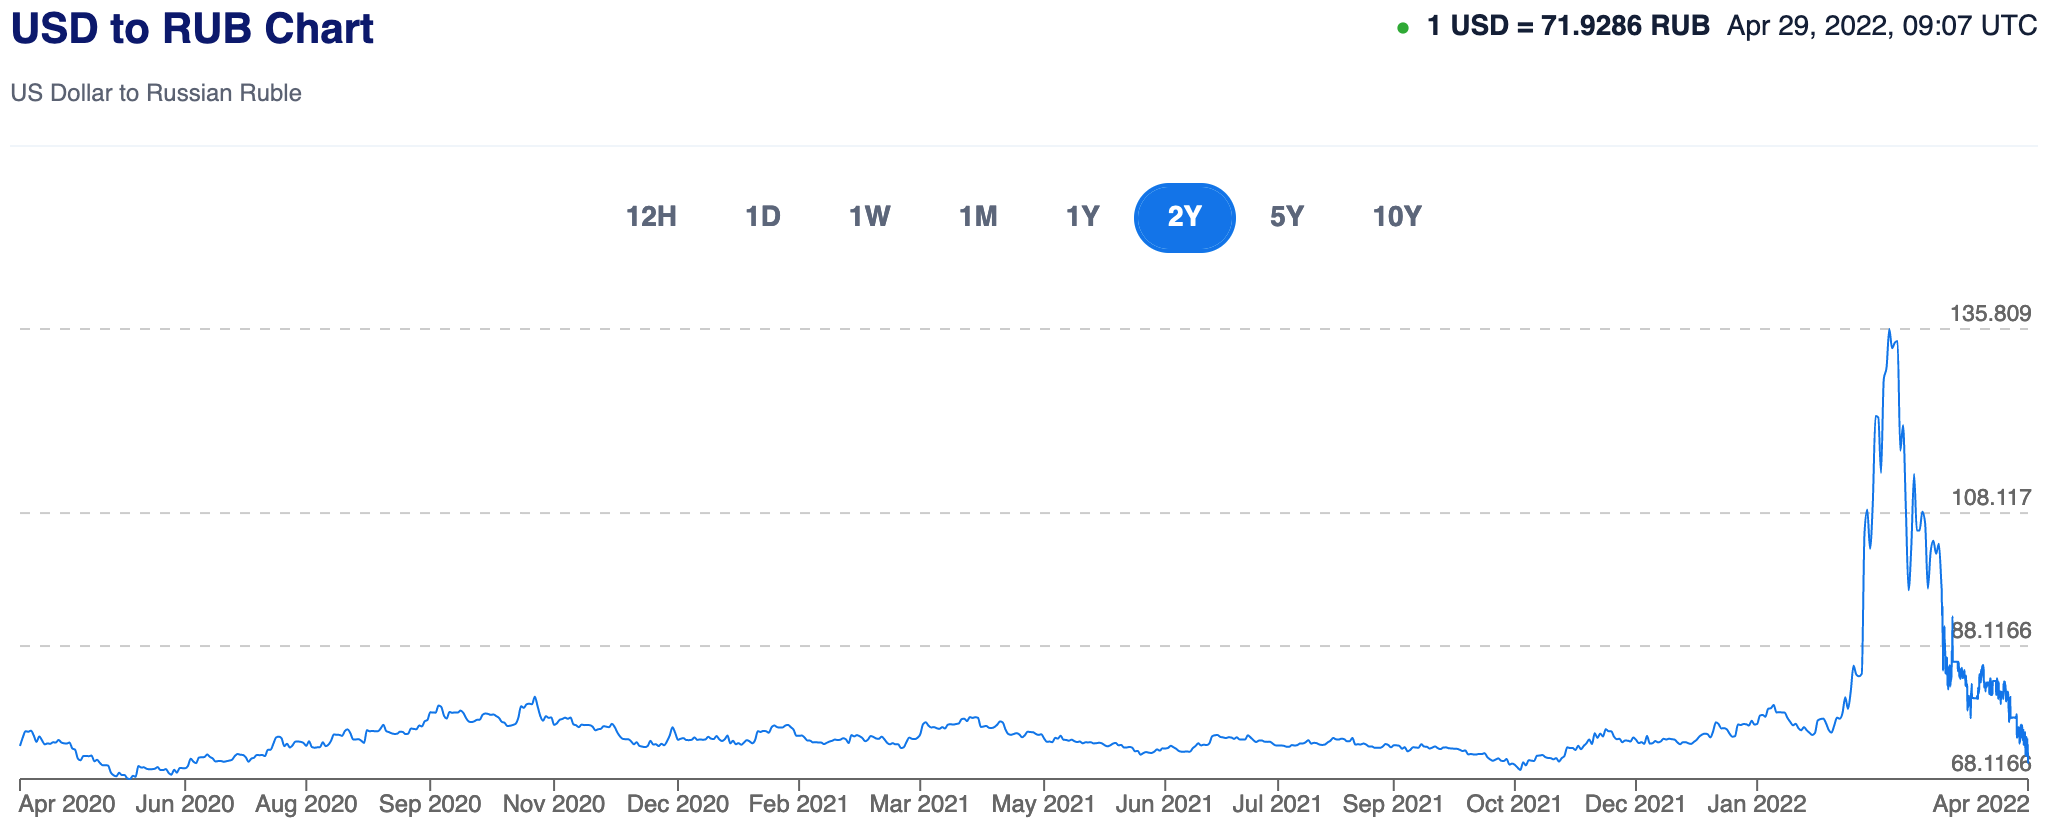Switch to the 1Y range
Image resolution: width=2056 pixels, height=832 pixels.
click(1082, 217)
